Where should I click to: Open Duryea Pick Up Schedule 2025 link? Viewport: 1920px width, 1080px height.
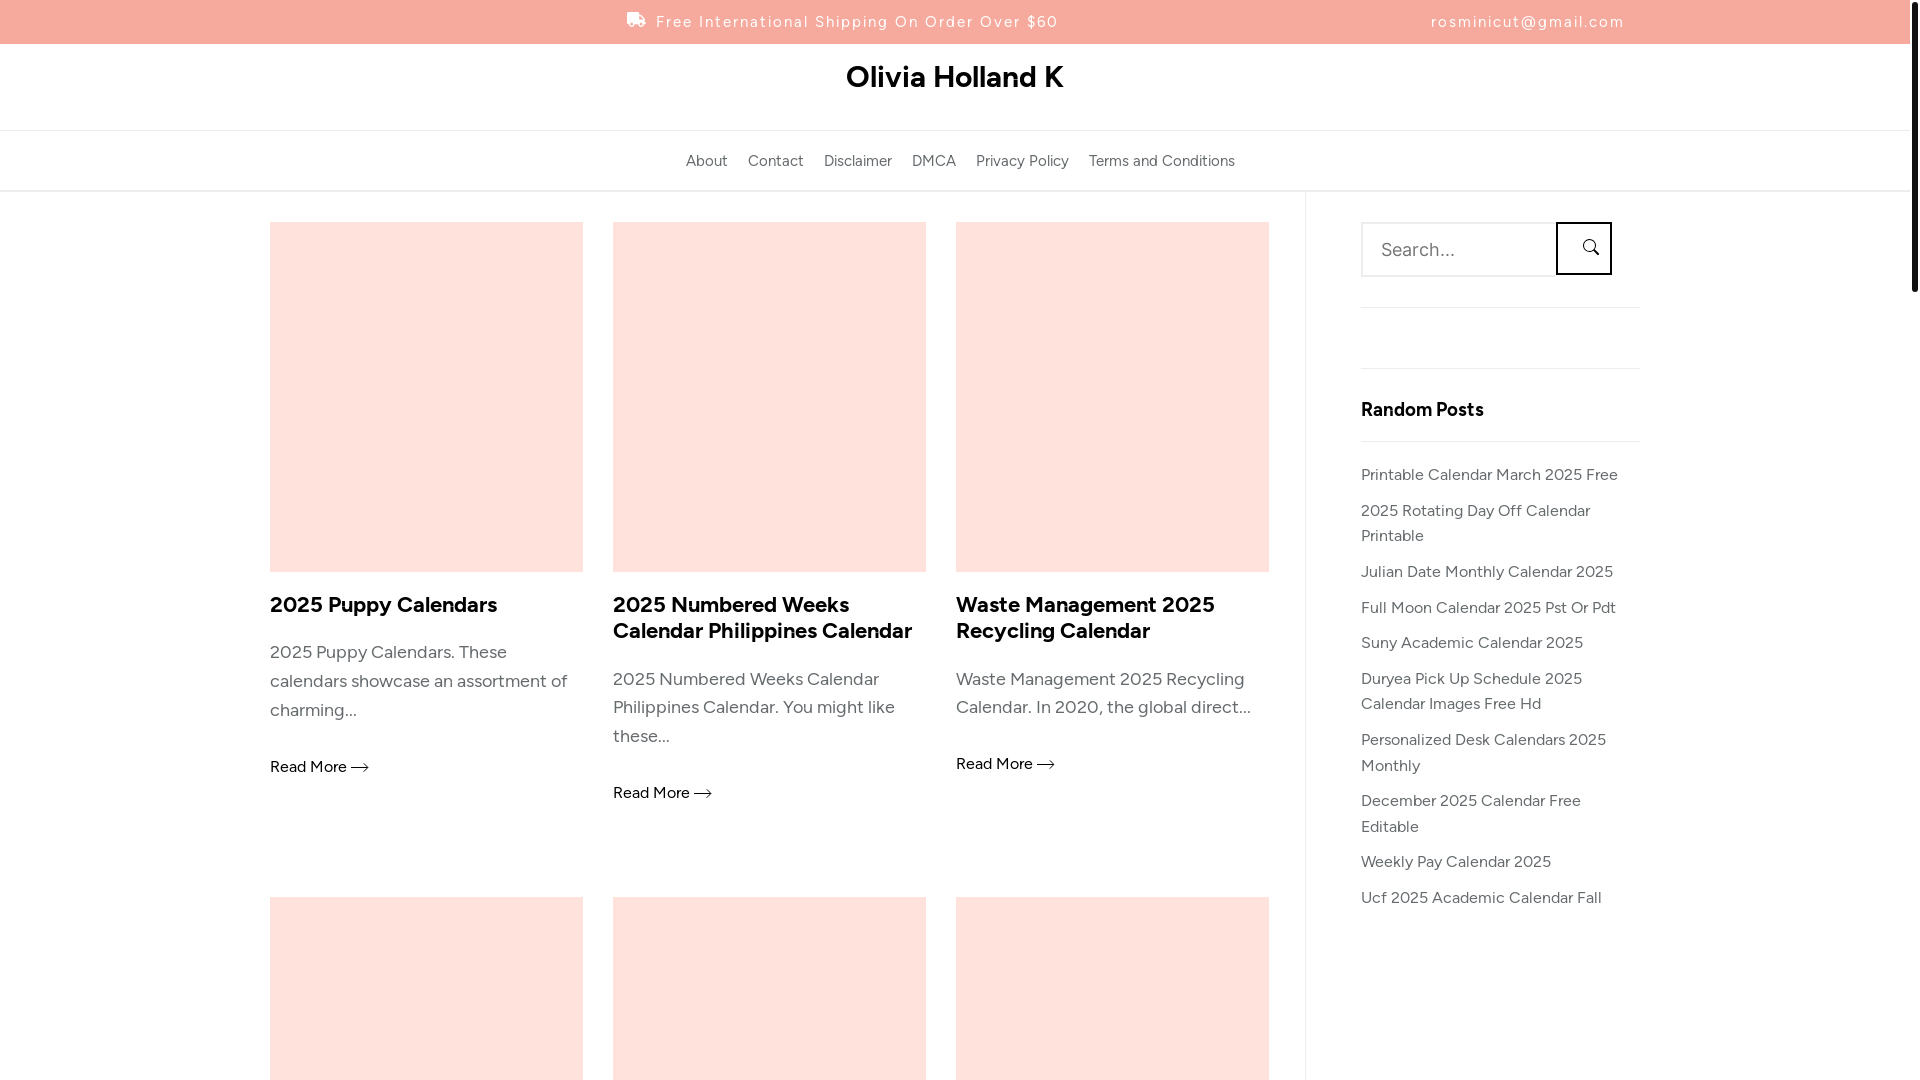point(1471,691)
